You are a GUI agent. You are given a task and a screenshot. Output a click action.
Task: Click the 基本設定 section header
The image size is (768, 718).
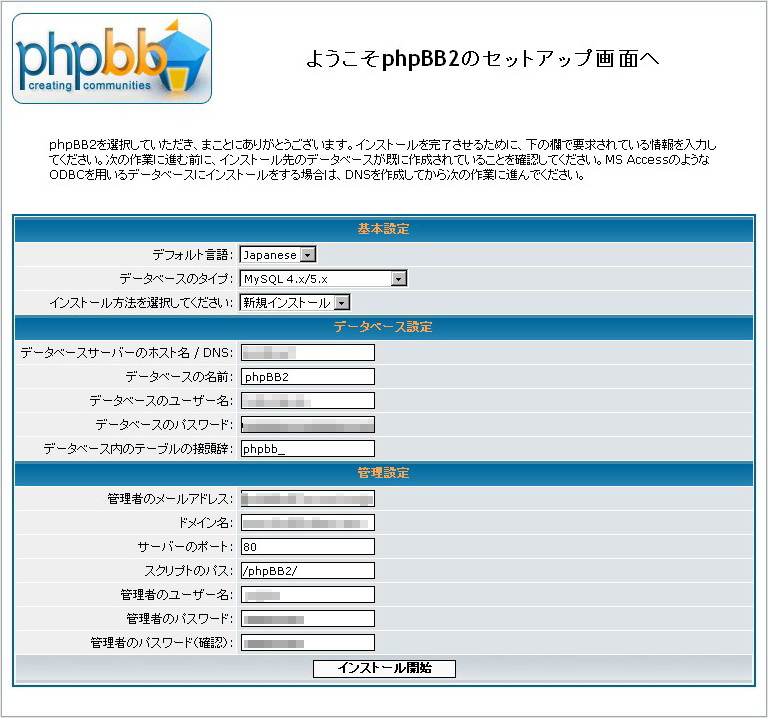click(x=384, y=229)
